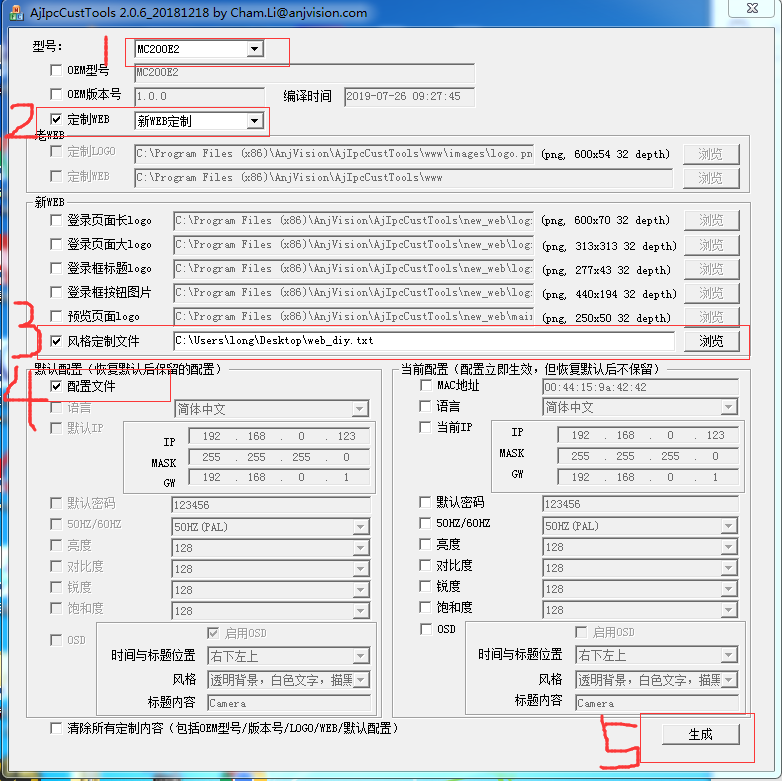Uncheck the 配置文件 checkbox
Viewport: 782px width, 781px height.
tap(56, 386)
